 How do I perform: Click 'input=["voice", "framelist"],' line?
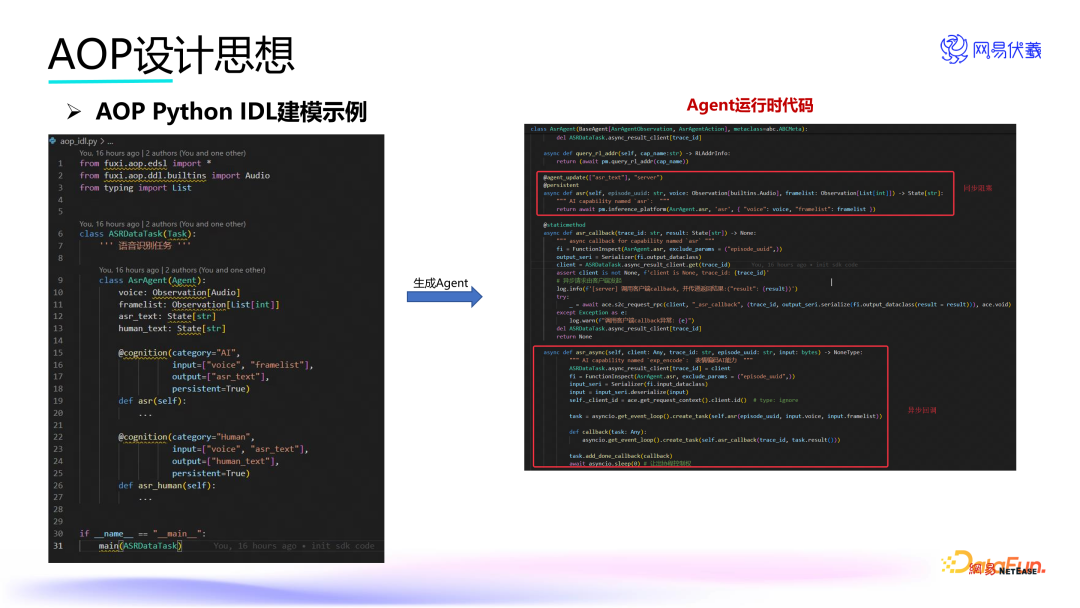click(x=242, y=365)
